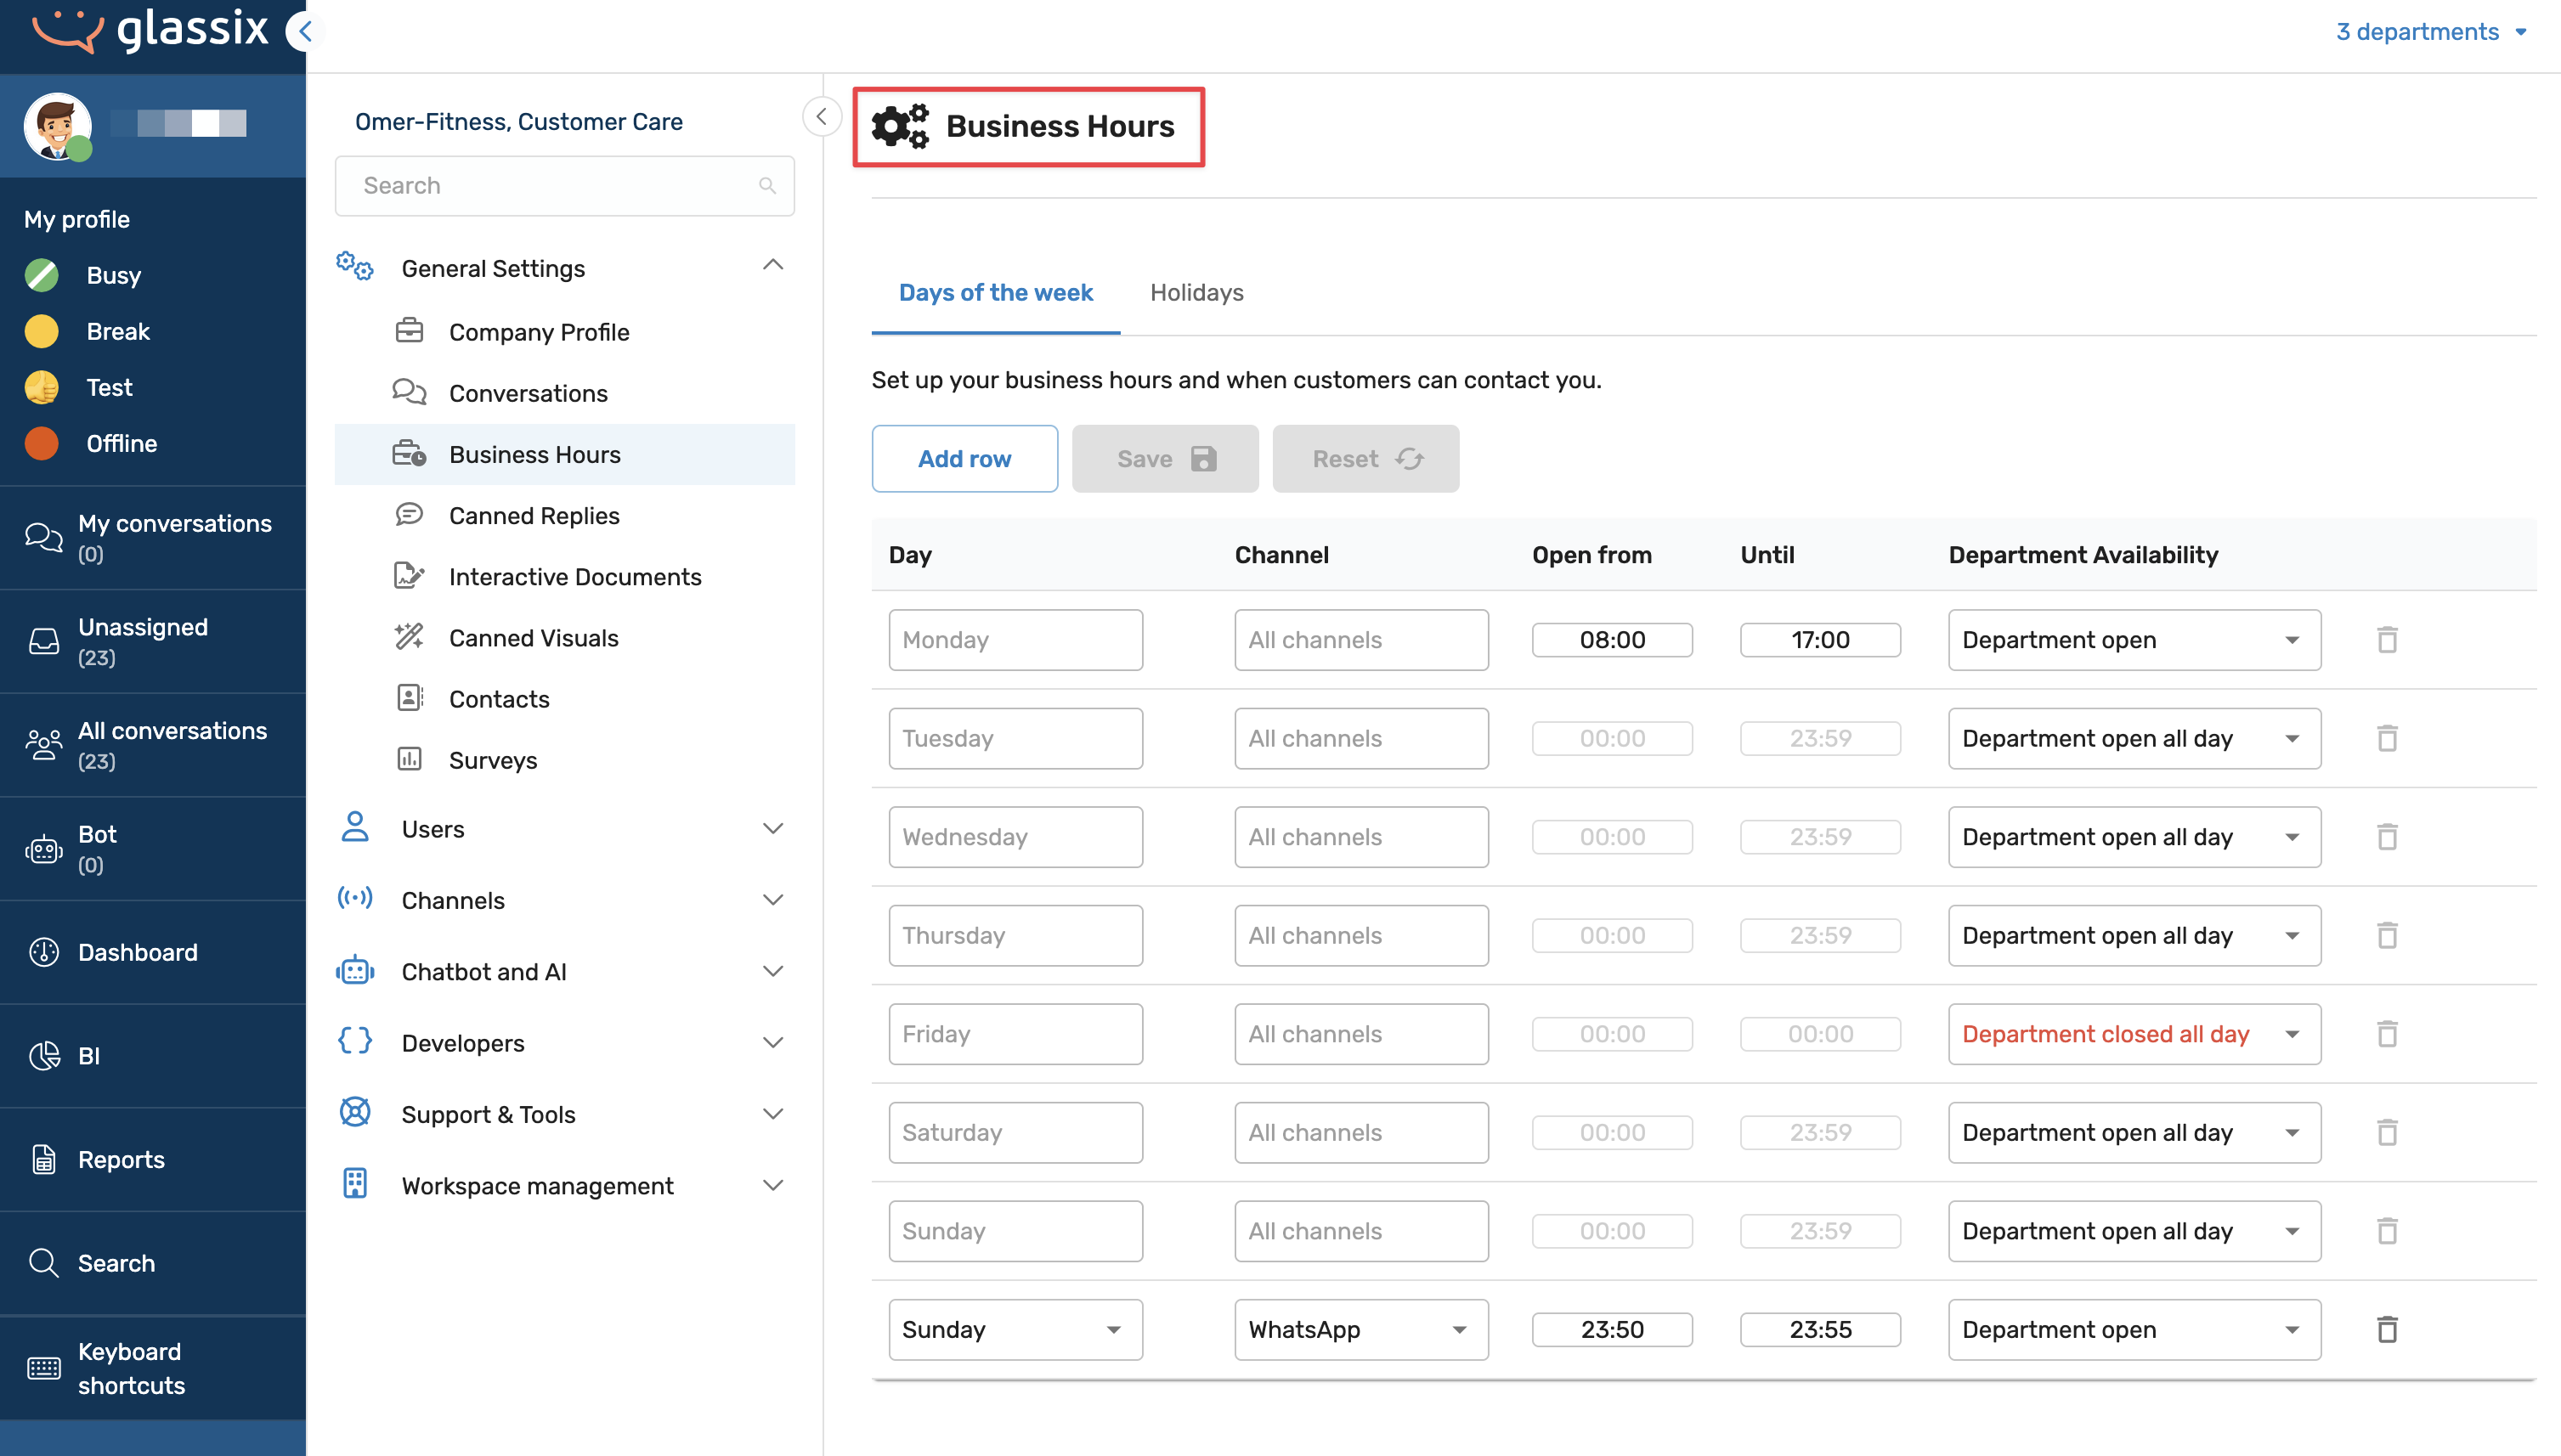
Task: Open the Friday department availability dropdown
Action: tap(2133, 1034)
